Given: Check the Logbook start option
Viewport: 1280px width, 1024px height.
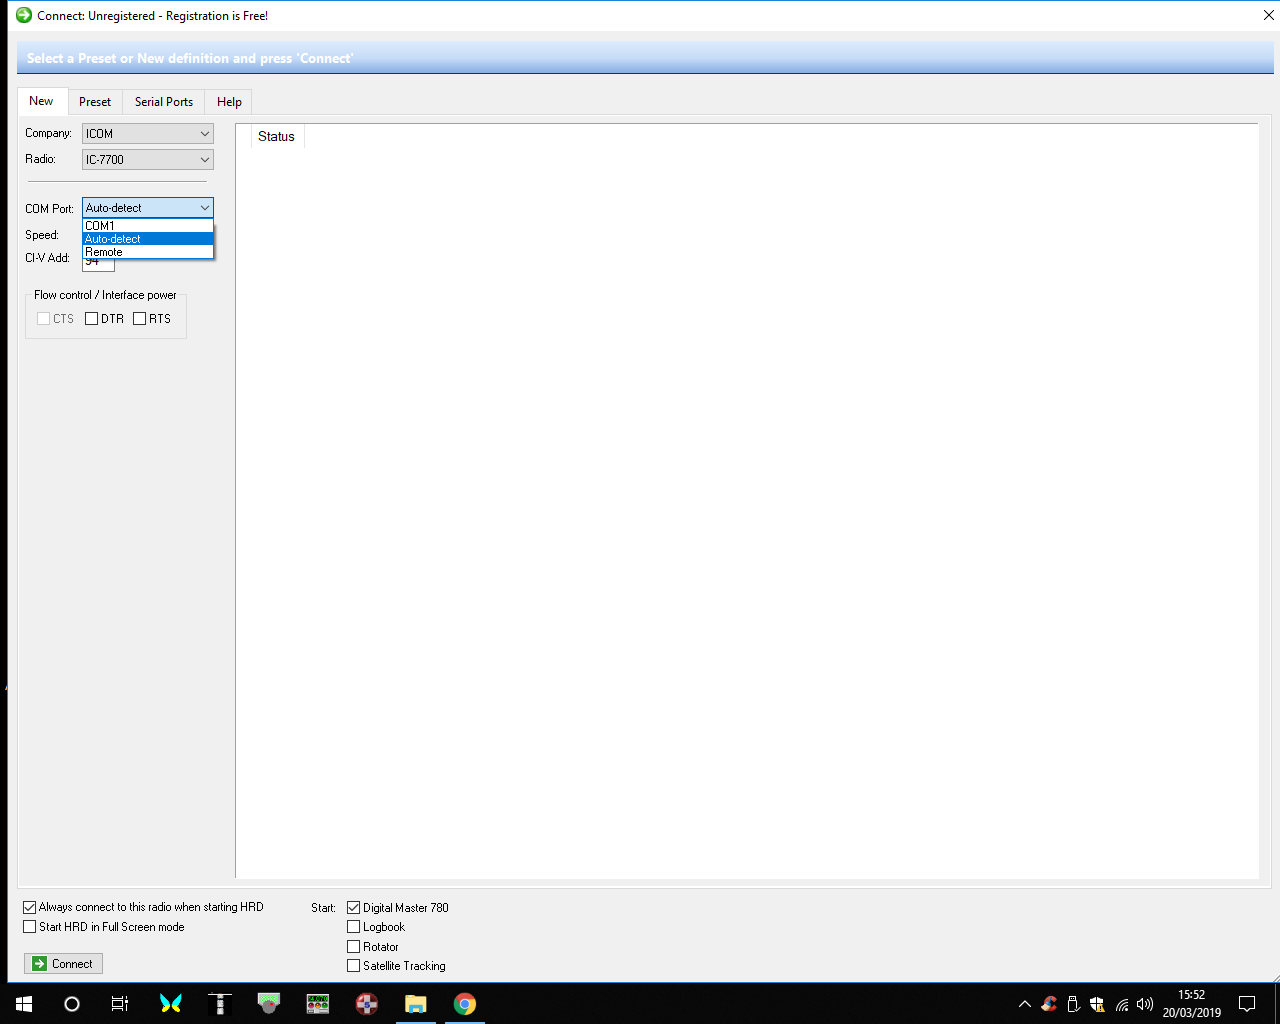Looking at the screenshot, I should [353, 927].
